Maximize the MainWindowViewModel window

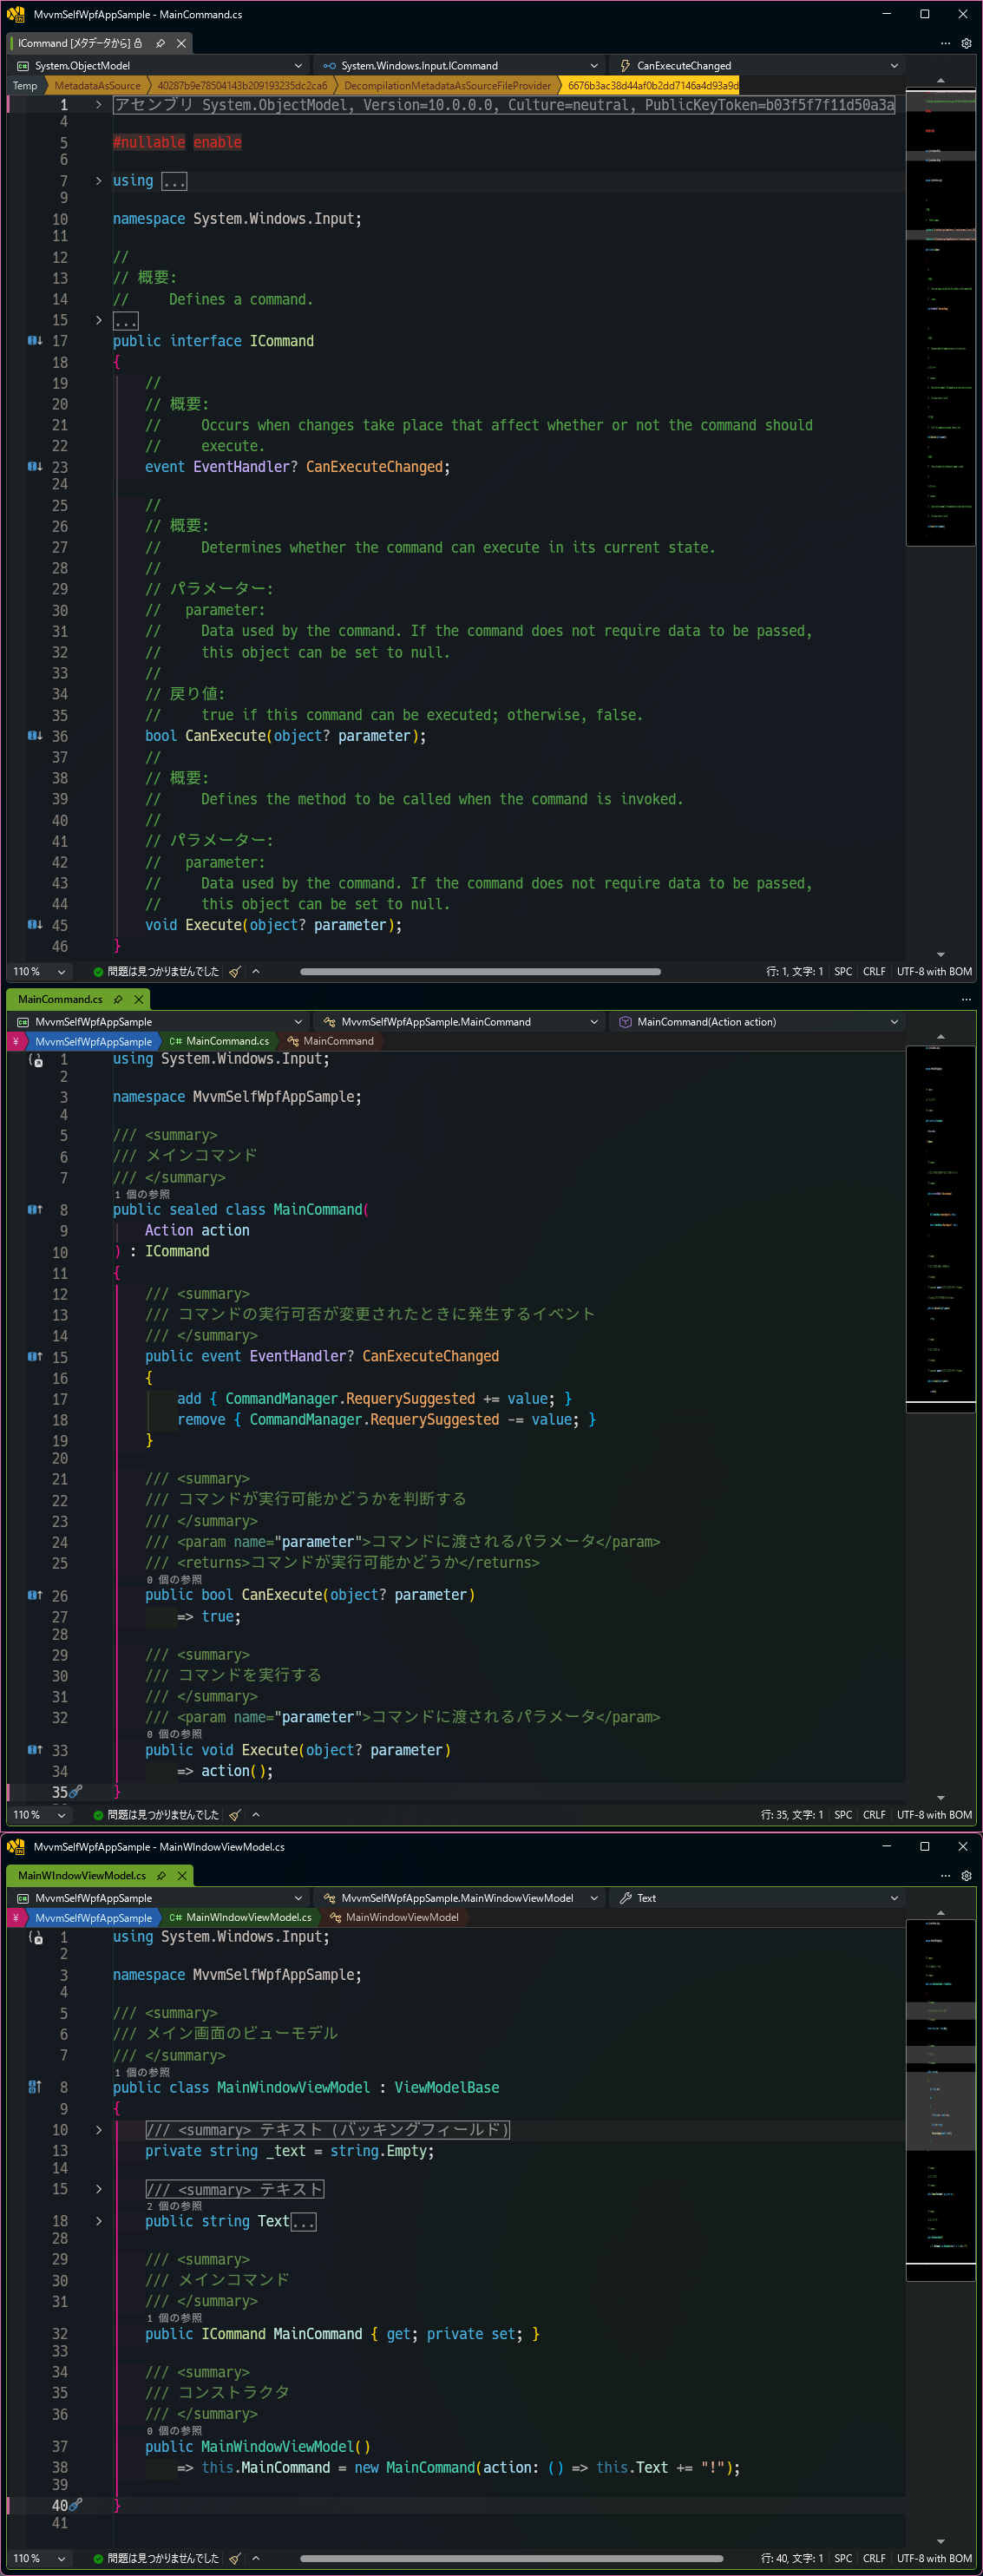[x=924, y=1846]
